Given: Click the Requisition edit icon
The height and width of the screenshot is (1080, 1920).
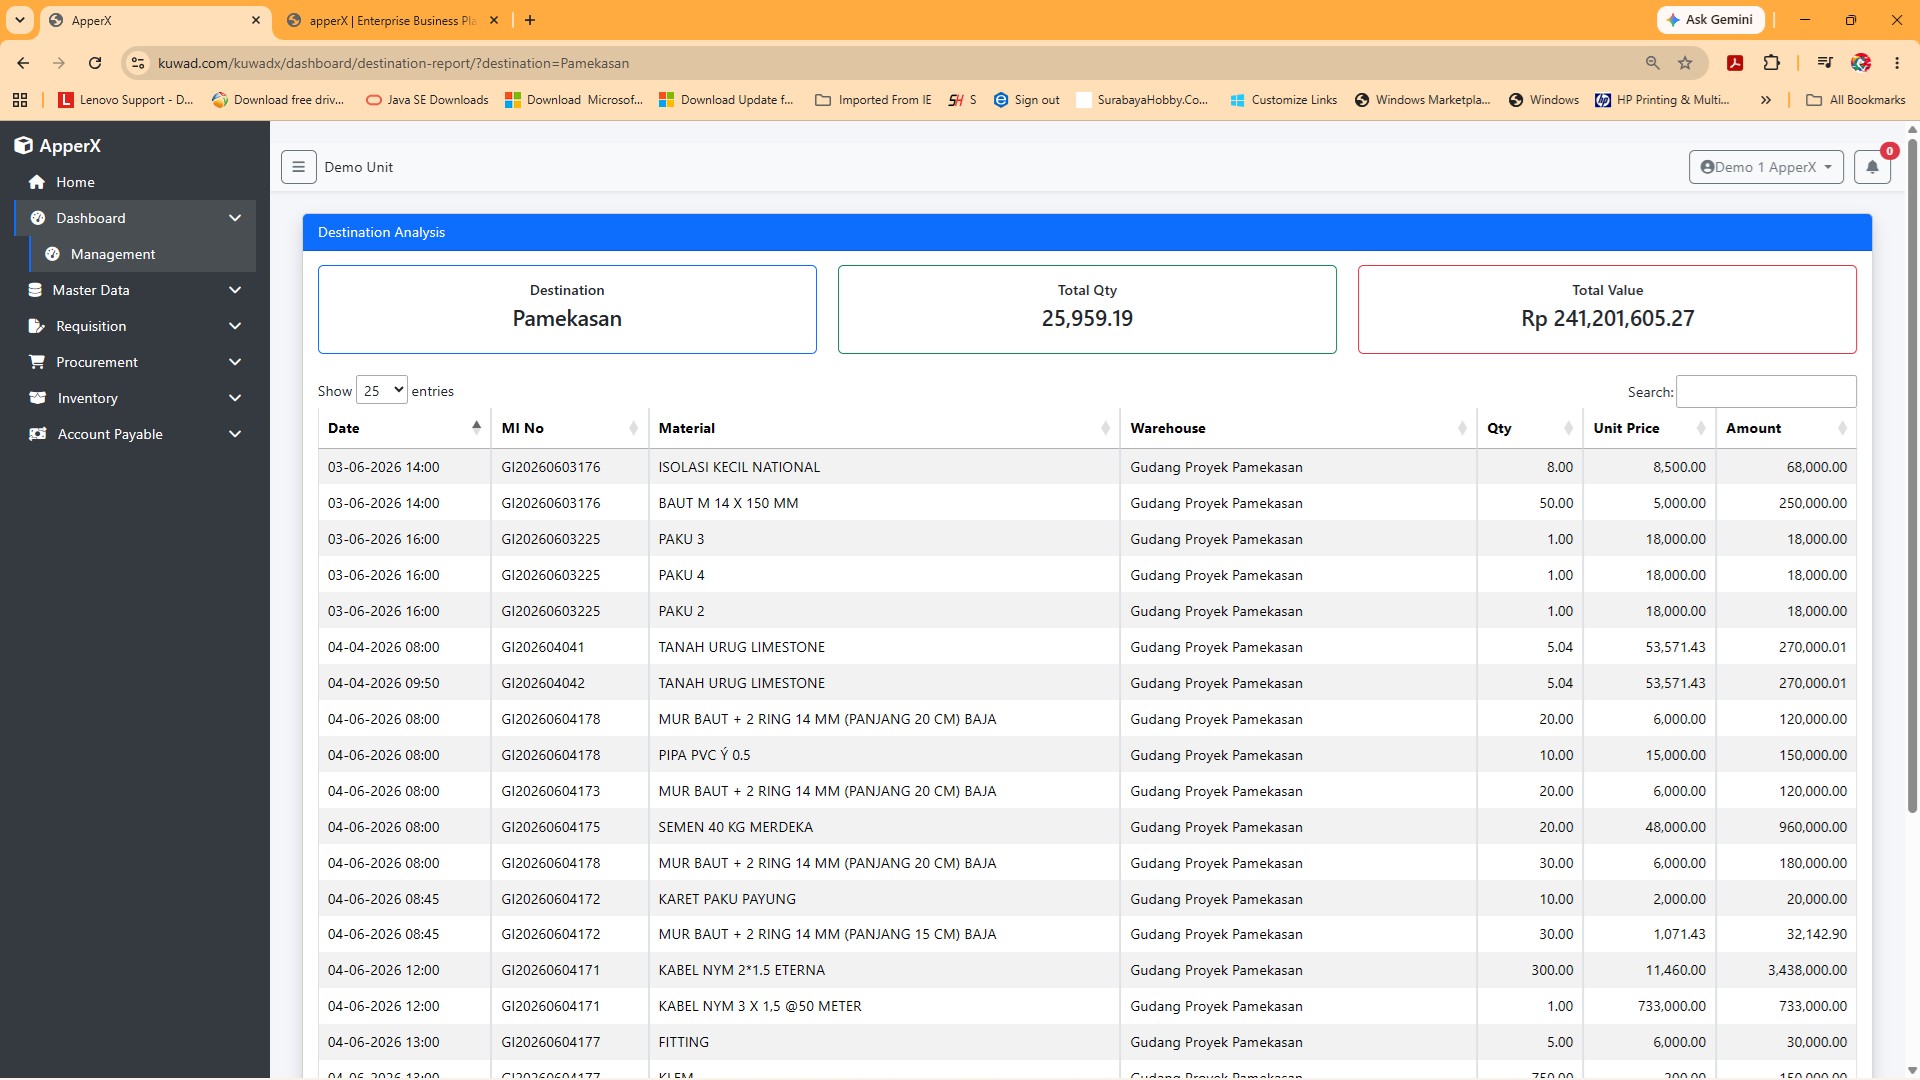Looking at the screenshot, I should [37, 326].
